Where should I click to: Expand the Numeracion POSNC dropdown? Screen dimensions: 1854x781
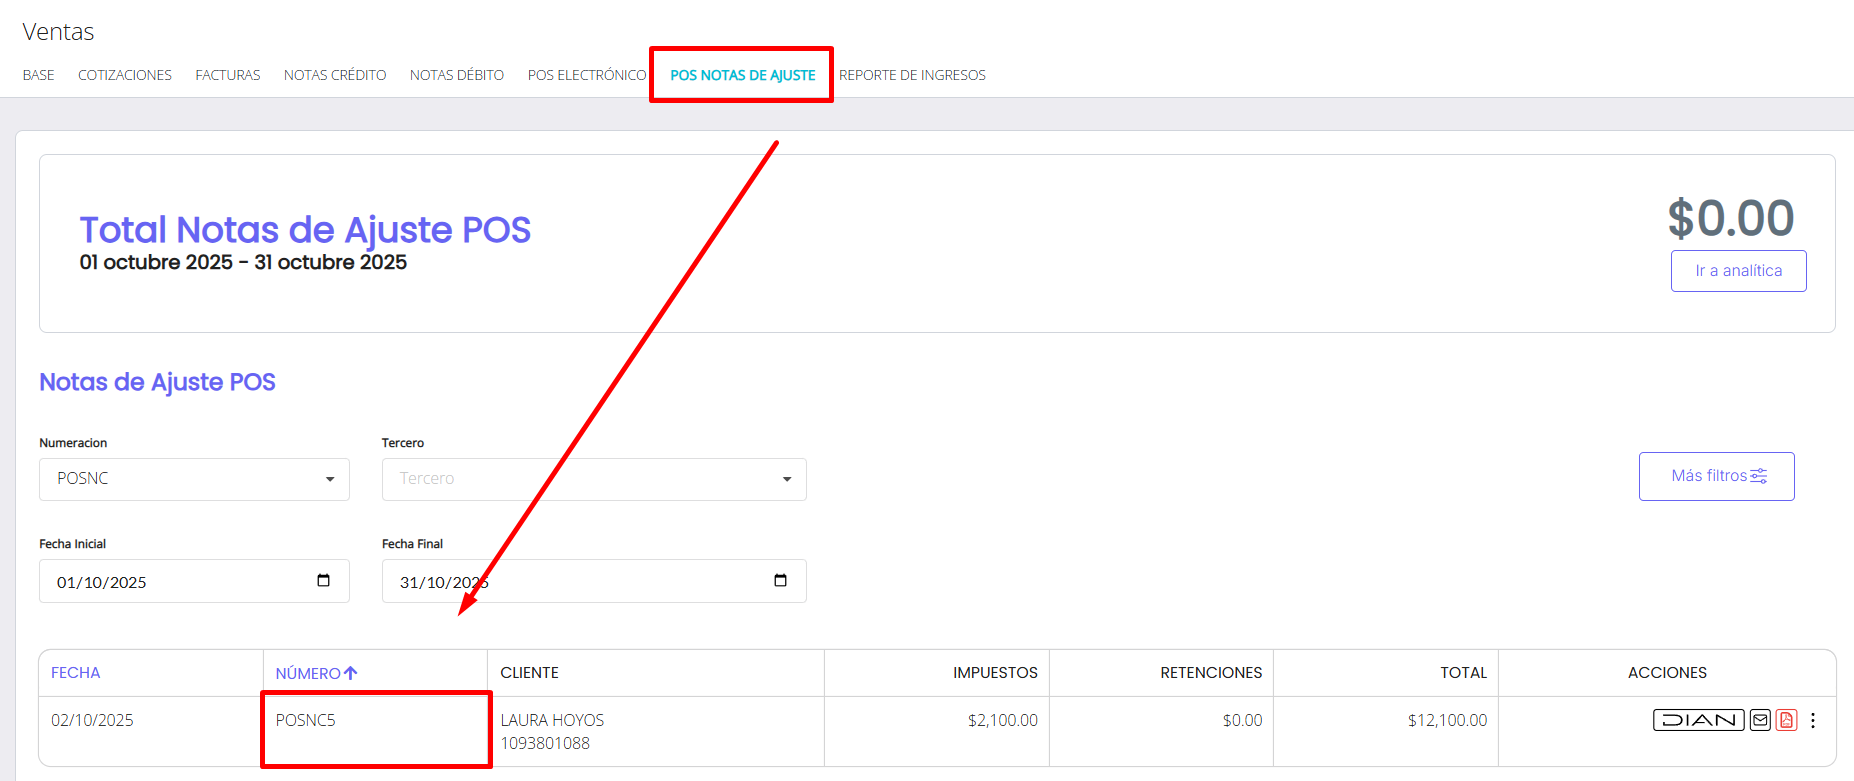pyautogui.click(x=194, y=479)
